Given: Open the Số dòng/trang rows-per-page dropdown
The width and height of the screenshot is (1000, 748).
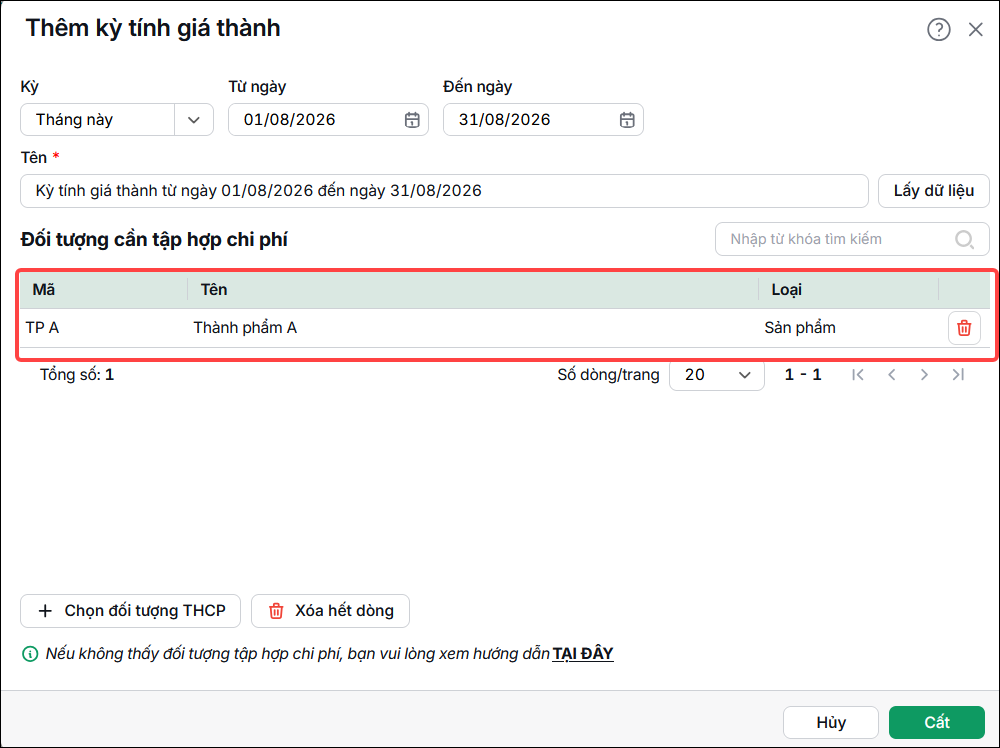Looking at the screenshot, I should pos(716,375).
